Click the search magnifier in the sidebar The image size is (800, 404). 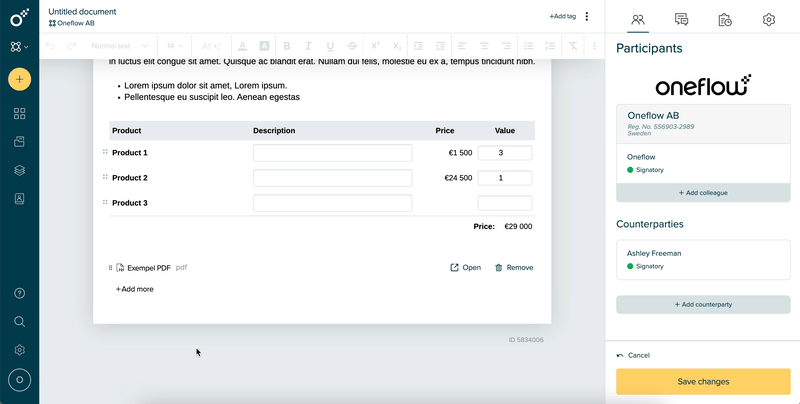click(19, 321)
